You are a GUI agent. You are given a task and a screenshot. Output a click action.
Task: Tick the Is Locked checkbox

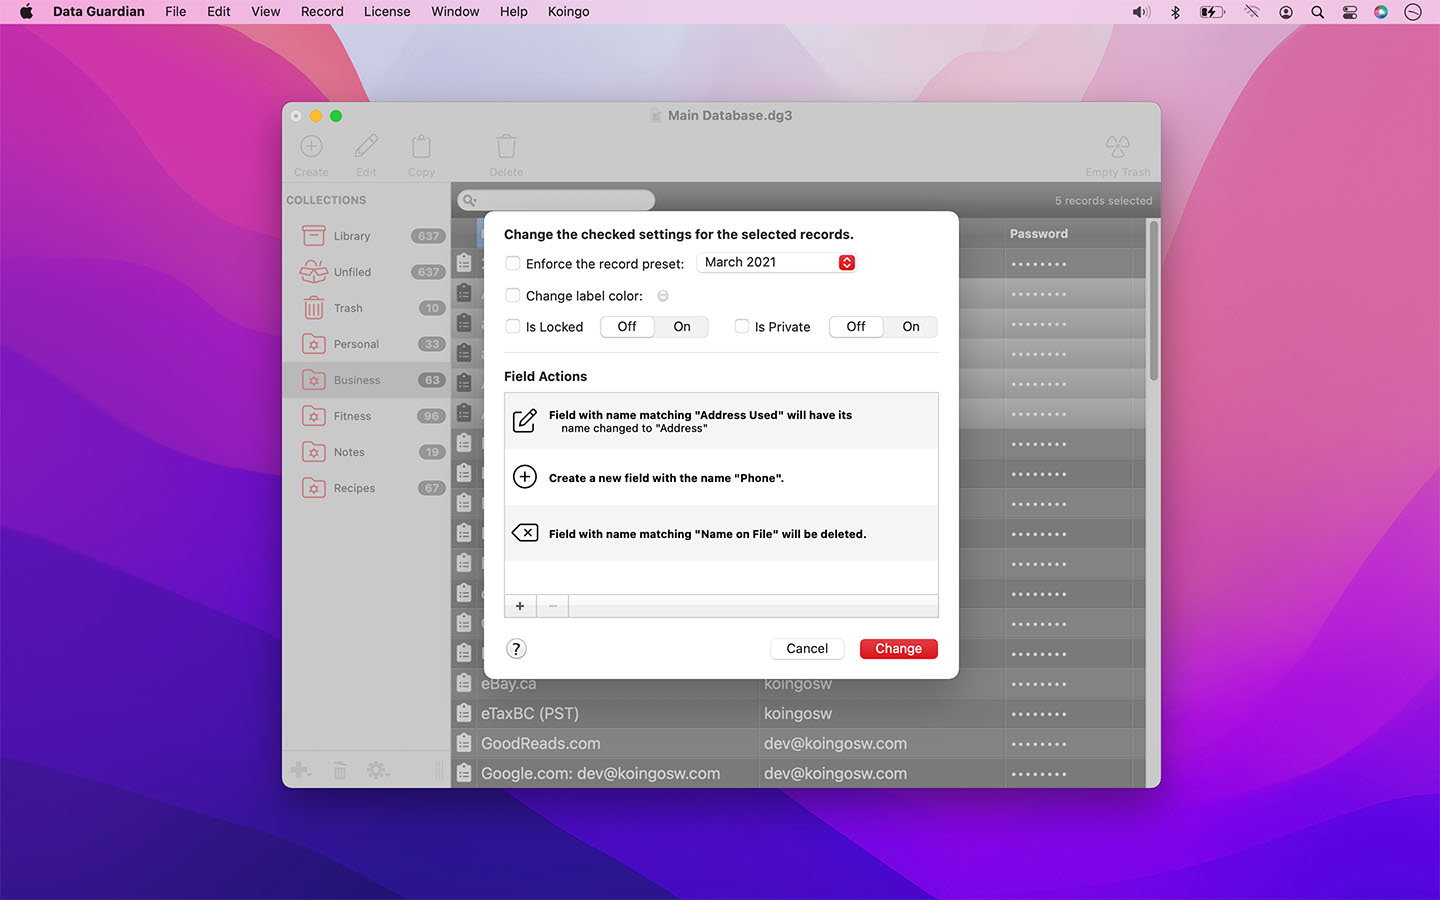513,326
